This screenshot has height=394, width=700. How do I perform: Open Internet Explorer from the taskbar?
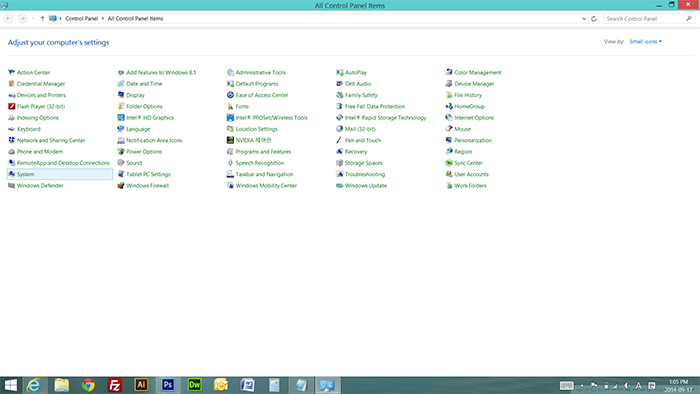(x=33, y=385)
